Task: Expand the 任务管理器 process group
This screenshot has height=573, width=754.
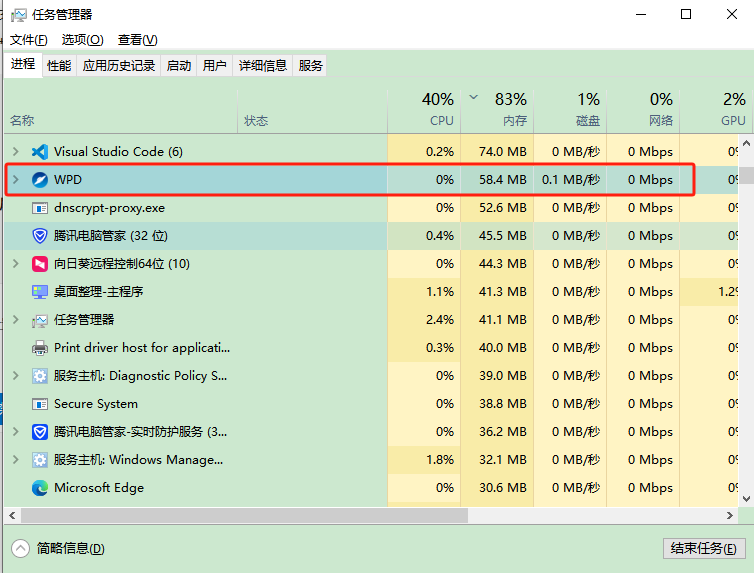Action: 15,320
